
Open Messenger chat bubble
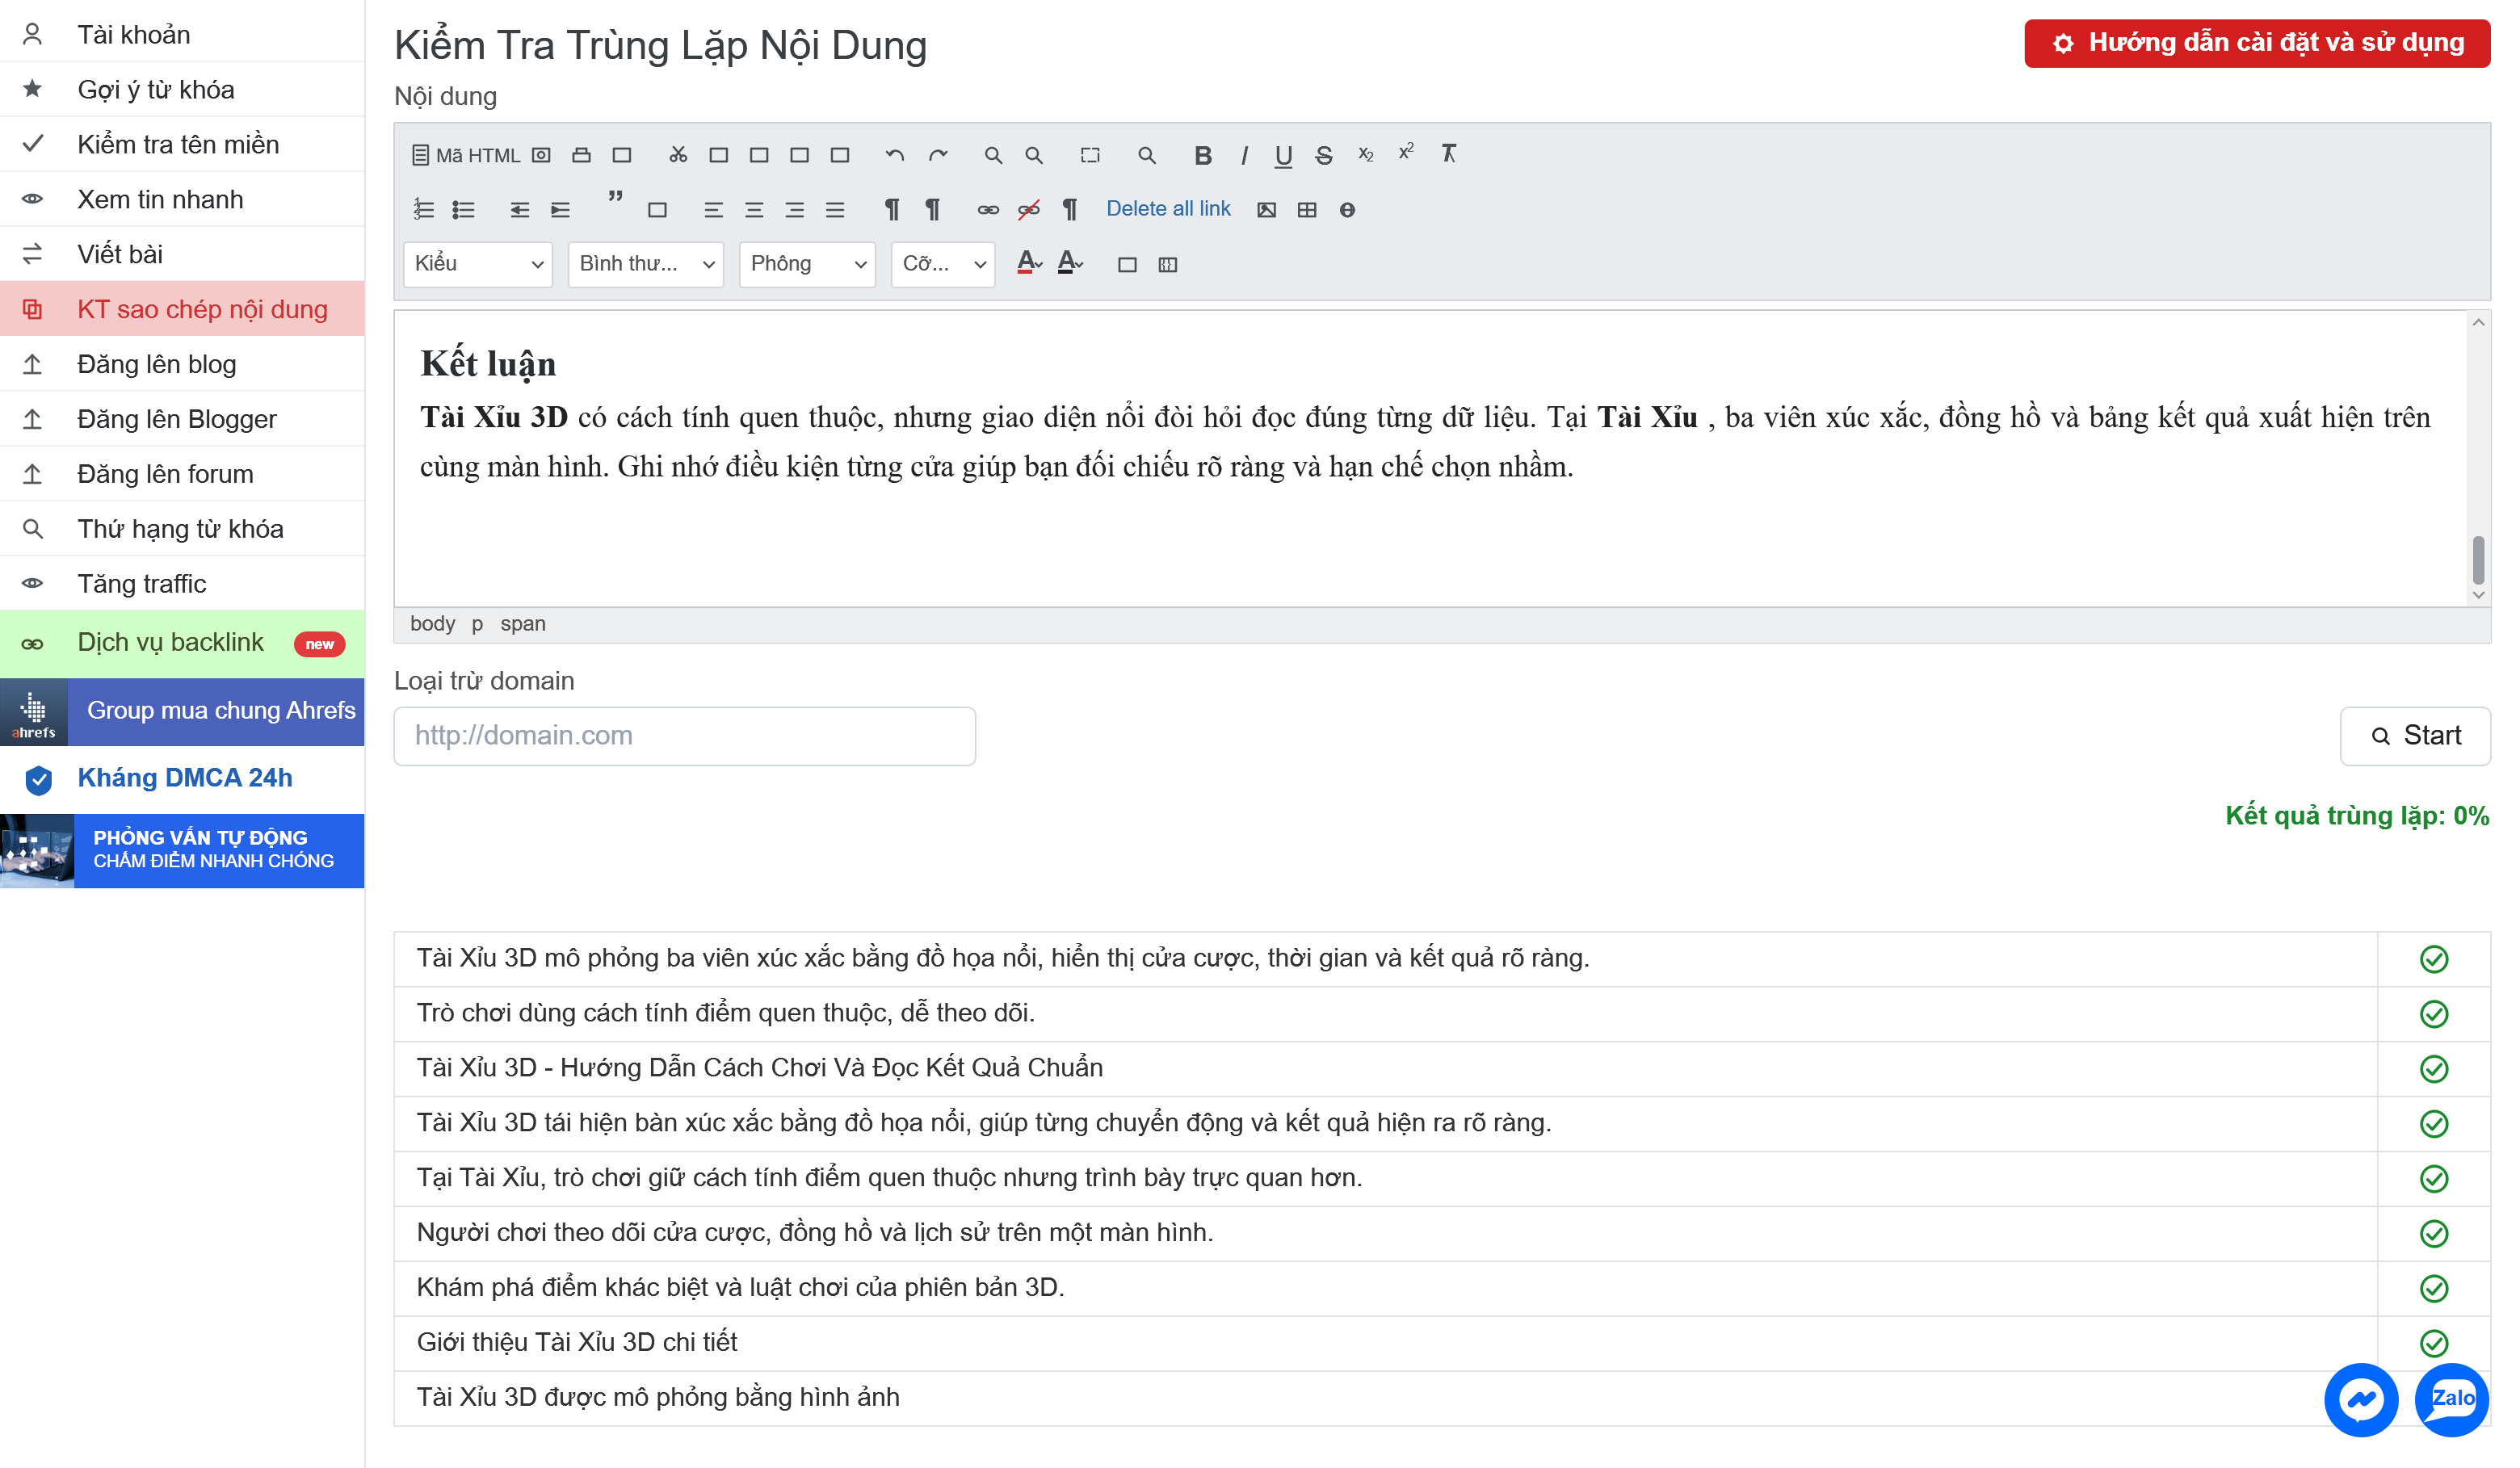pos(2361,1400)
